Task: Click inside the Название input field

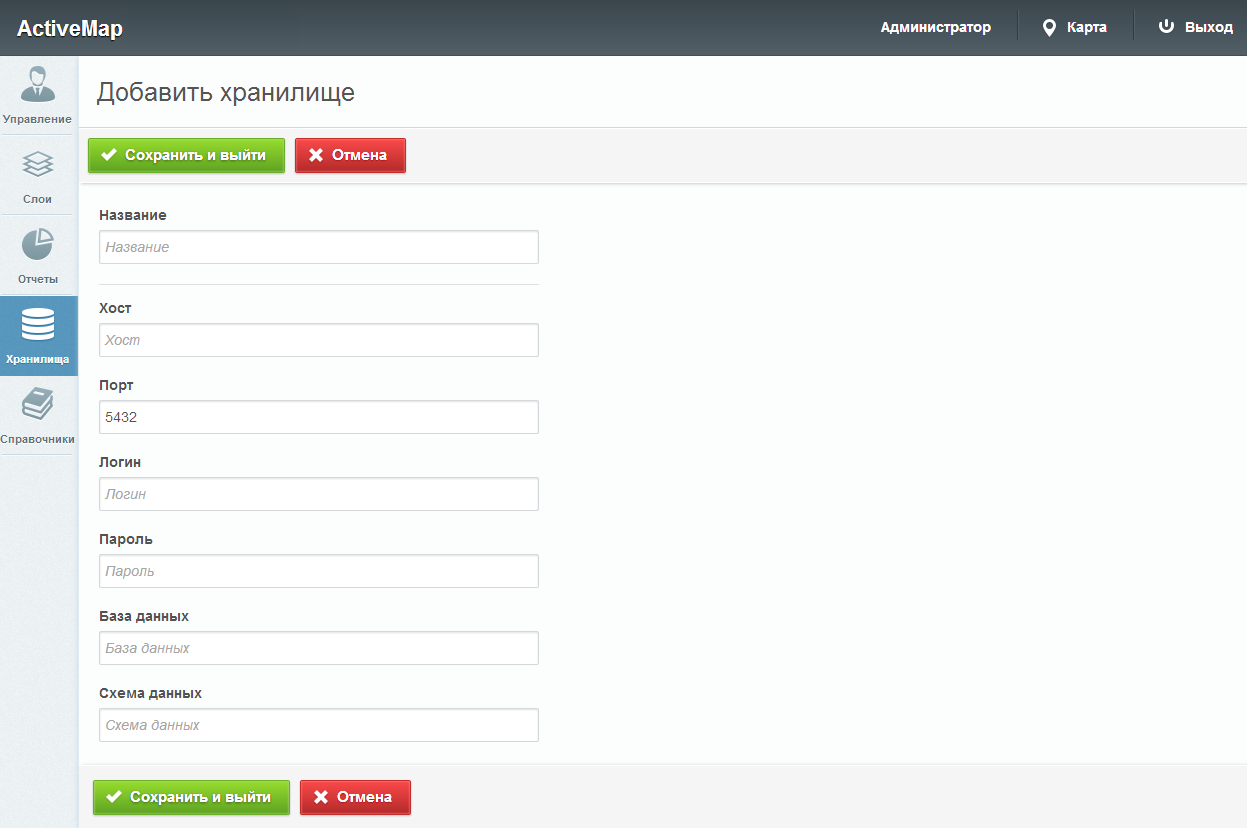Action: [x=318, y=247]
